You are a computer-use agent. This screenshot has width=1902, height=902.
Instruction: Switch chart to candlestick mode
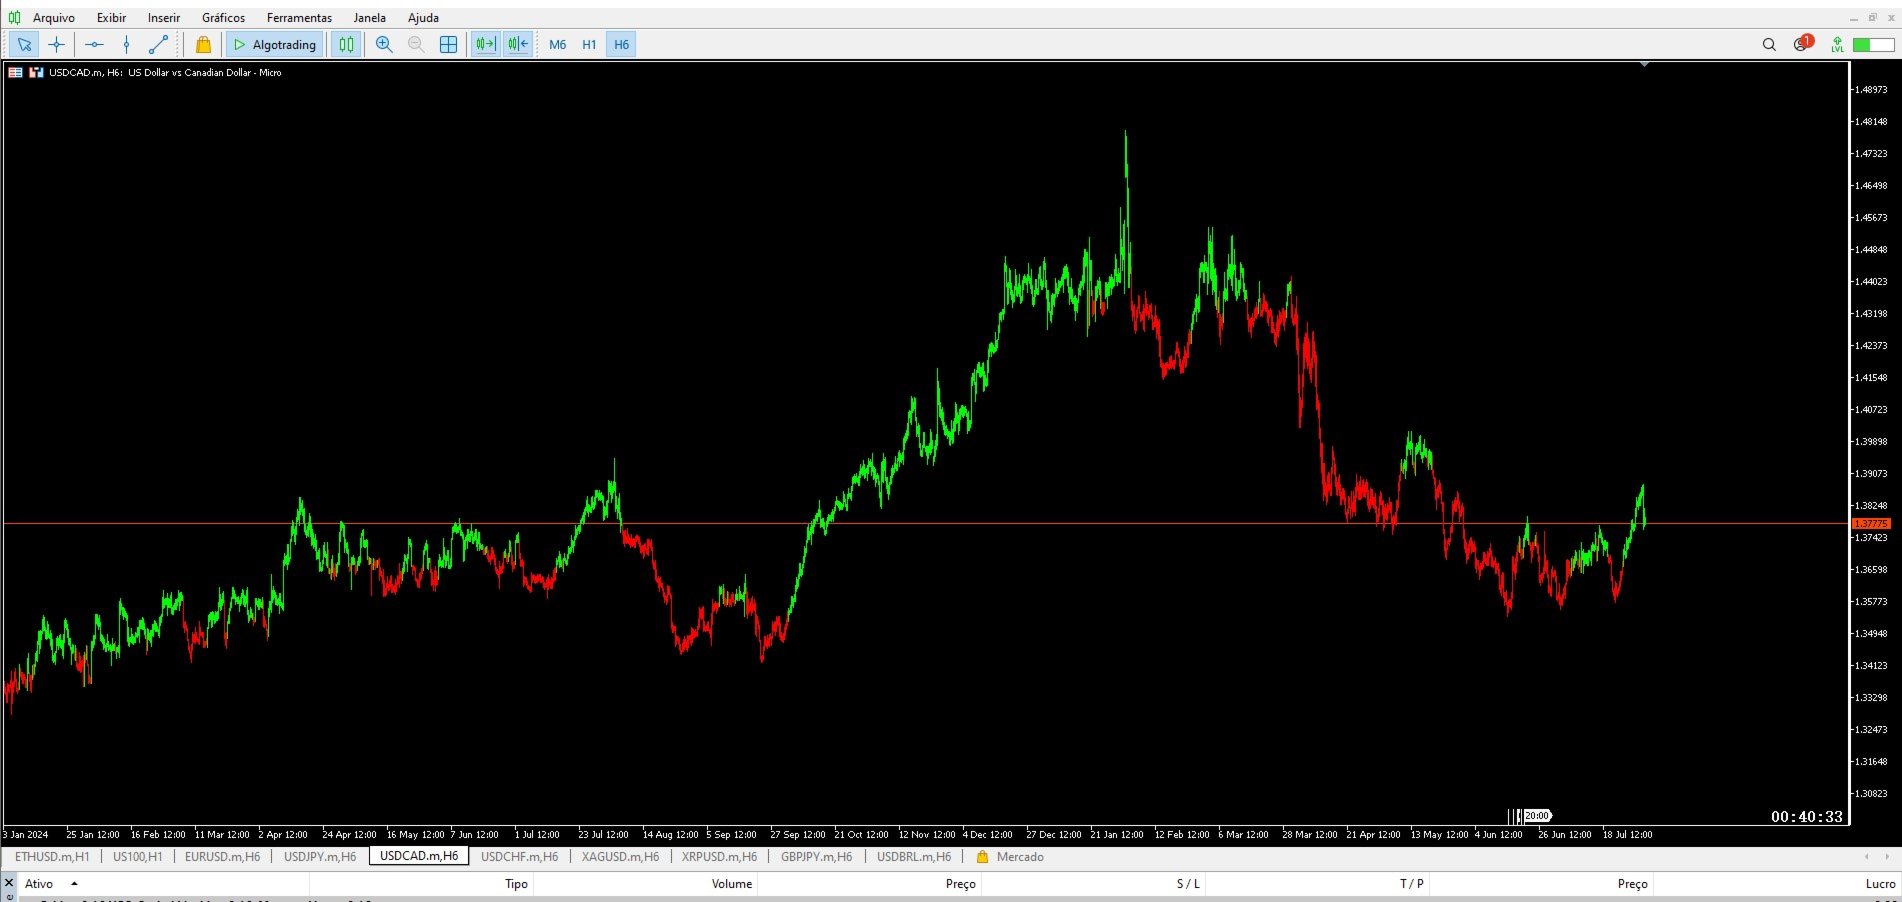pyautogui.click(x=346, y=44)
